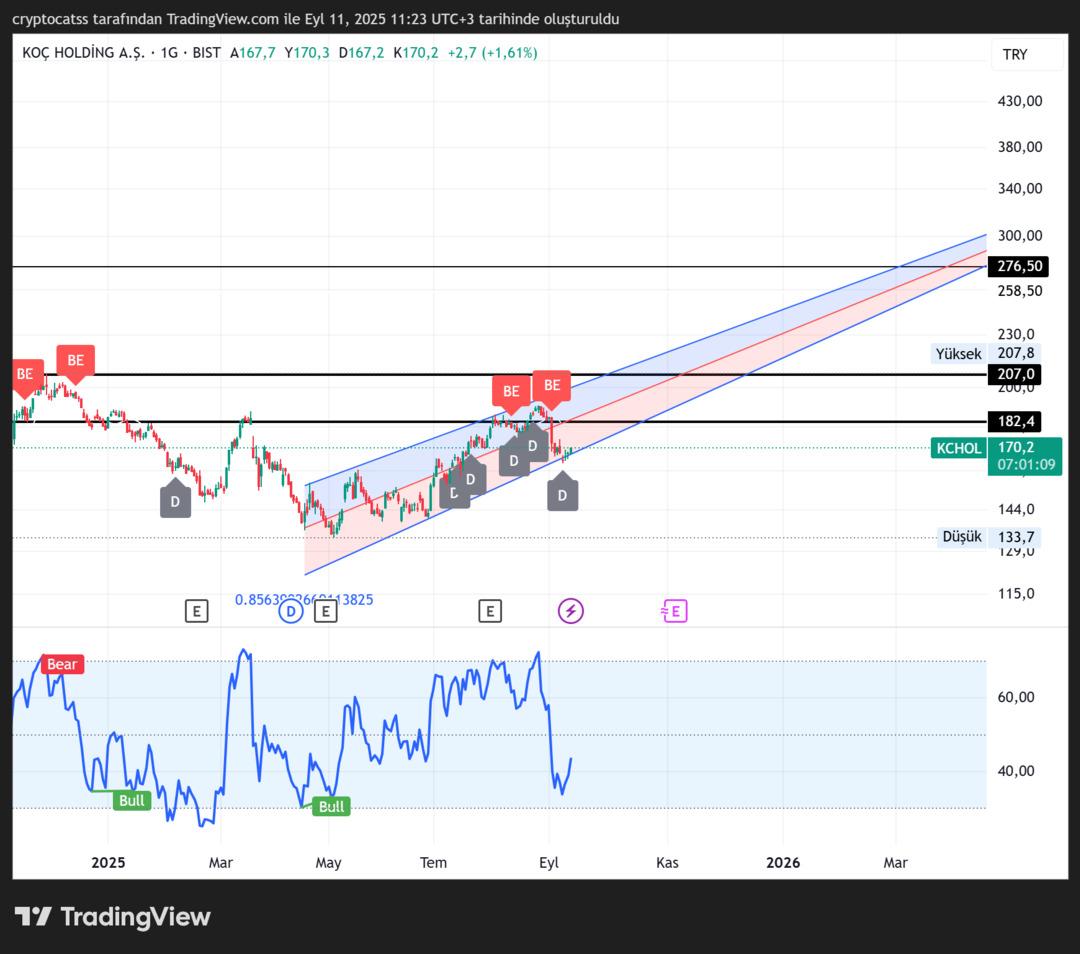1080x954 pixels.
Task: Click the 60,00 RSI axis label
Action: point(1016,697)
